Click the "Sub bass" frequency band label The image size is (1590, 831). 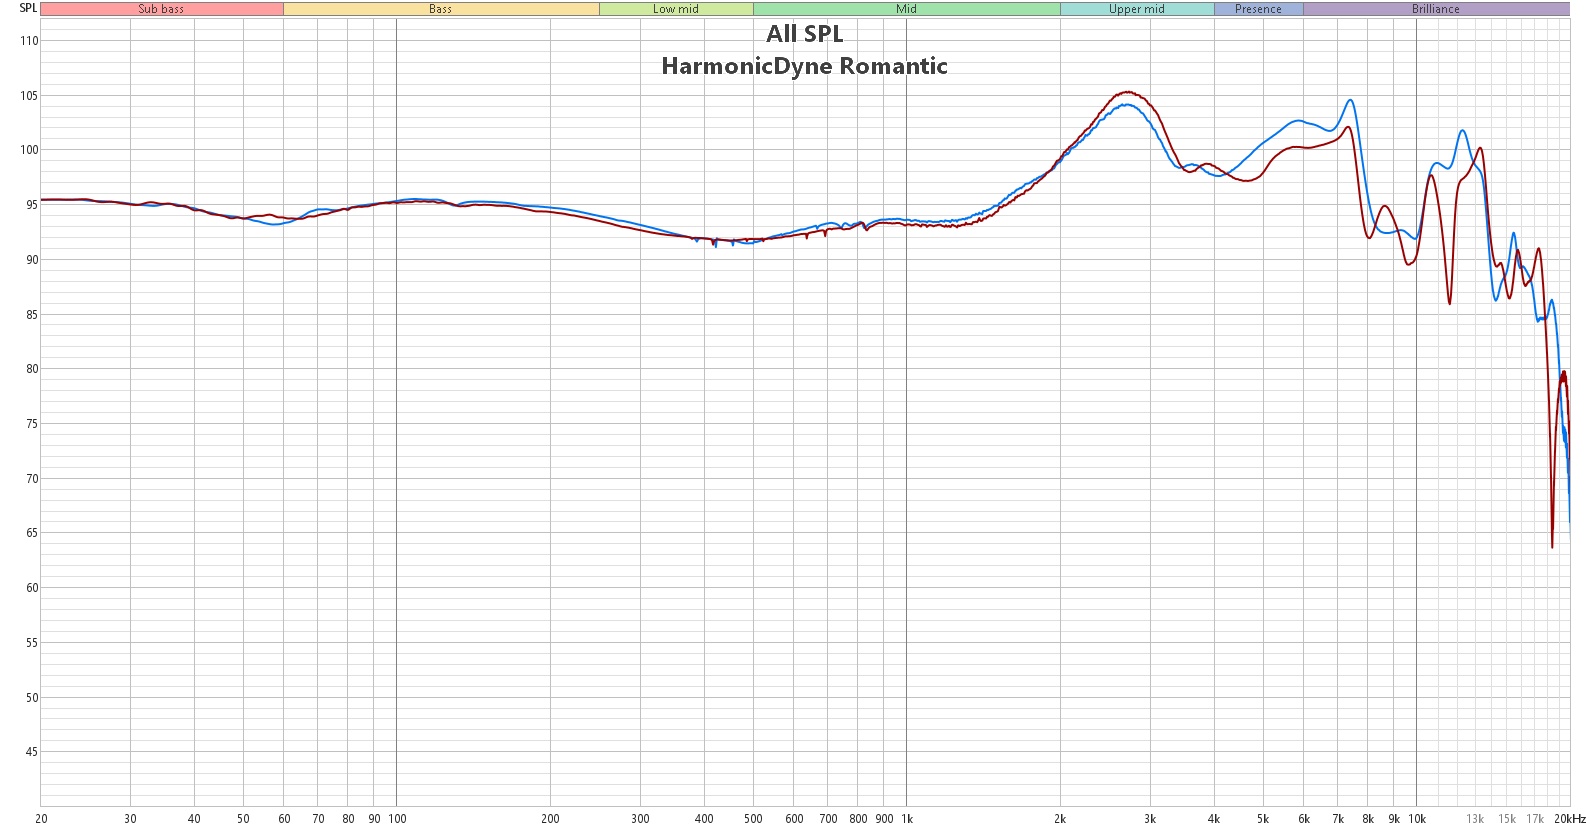[x=161, y=9]
